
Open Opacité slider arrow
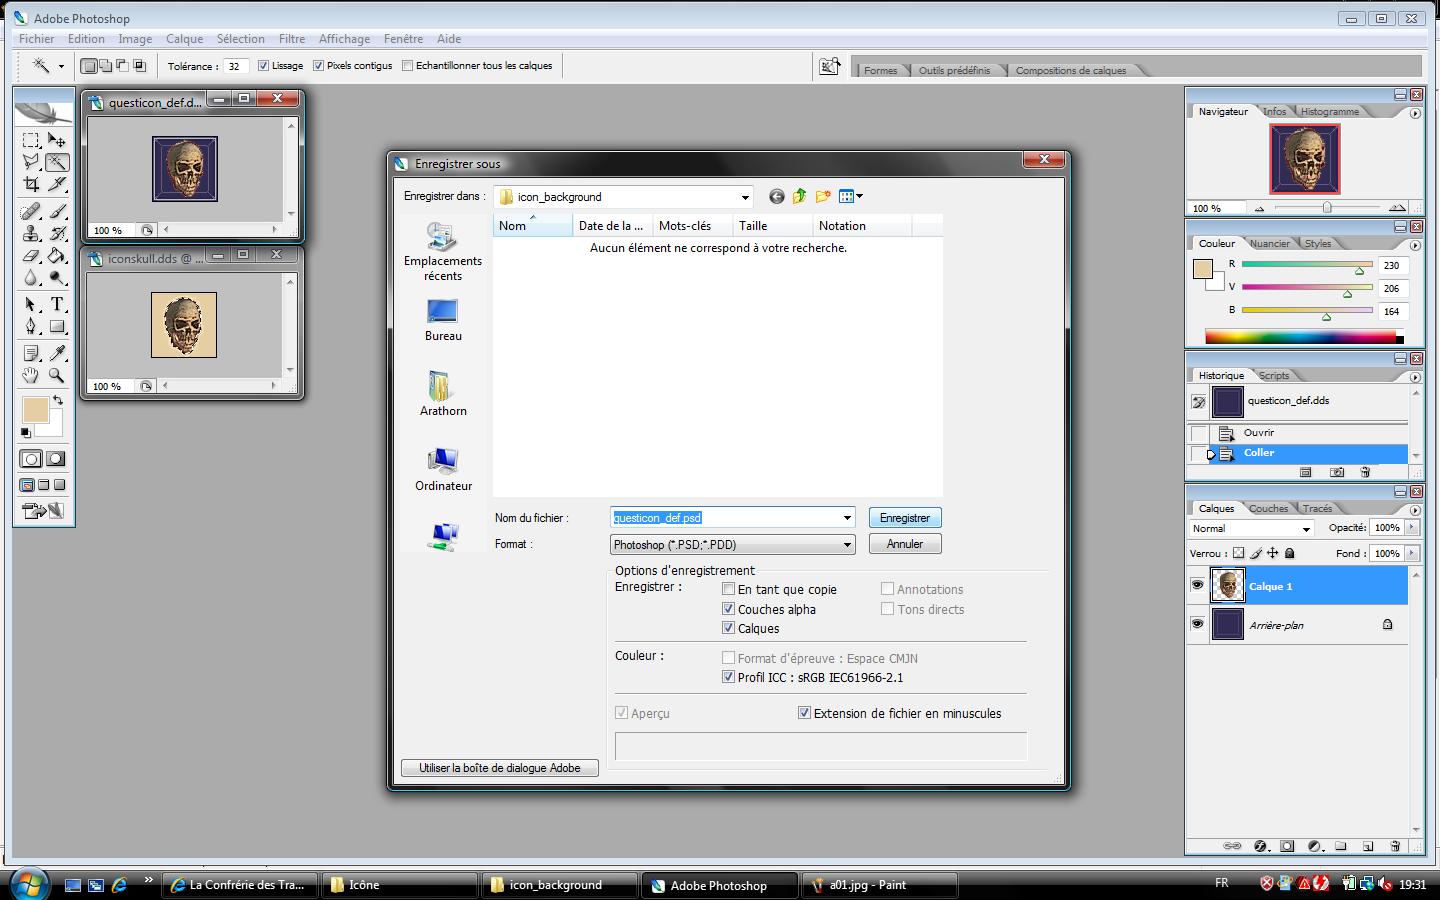tap(1412, 527)
